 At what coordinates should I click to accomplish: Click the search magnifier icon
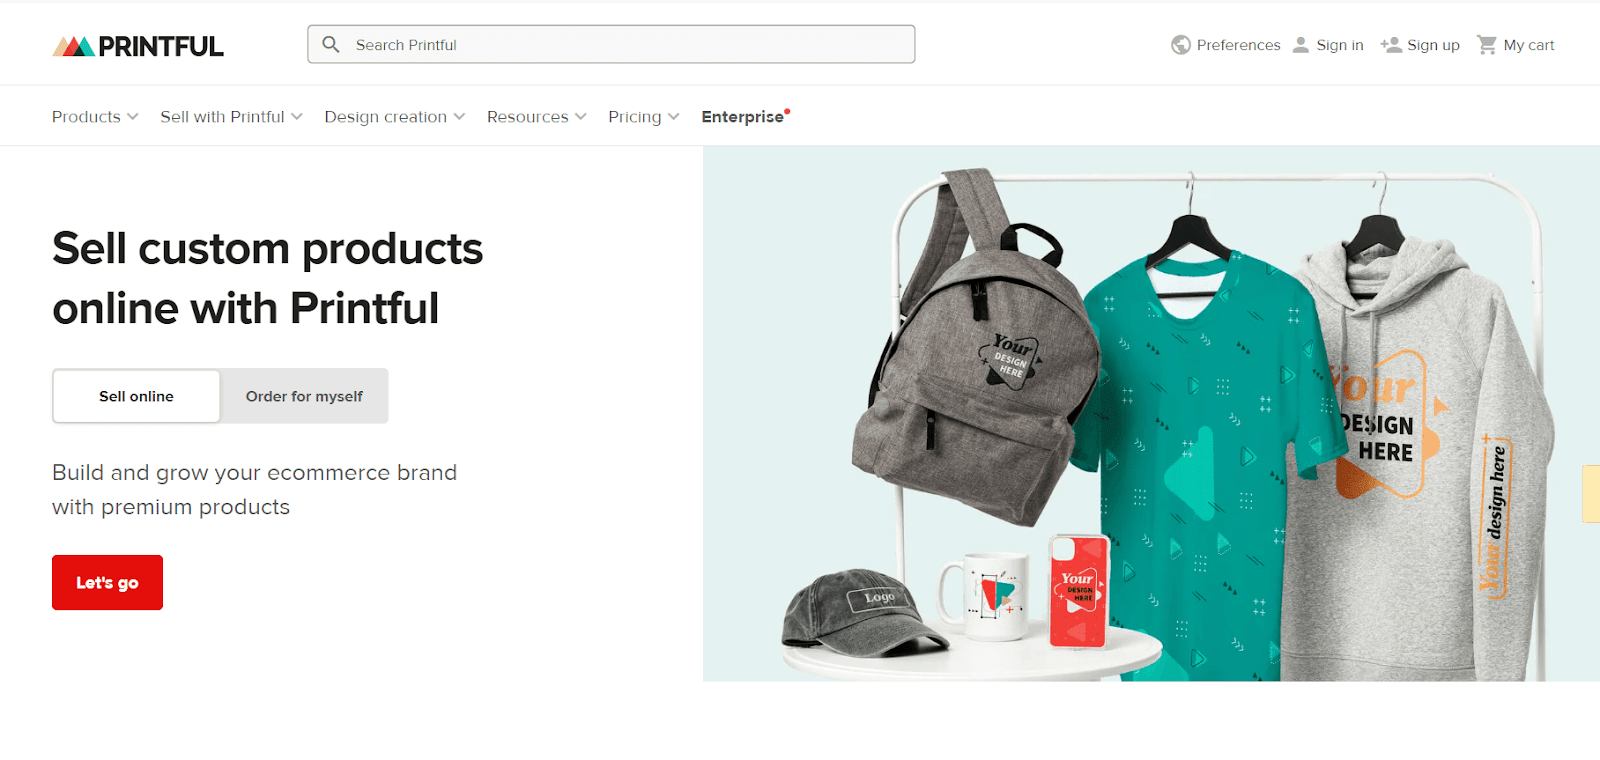click(331, 44)
